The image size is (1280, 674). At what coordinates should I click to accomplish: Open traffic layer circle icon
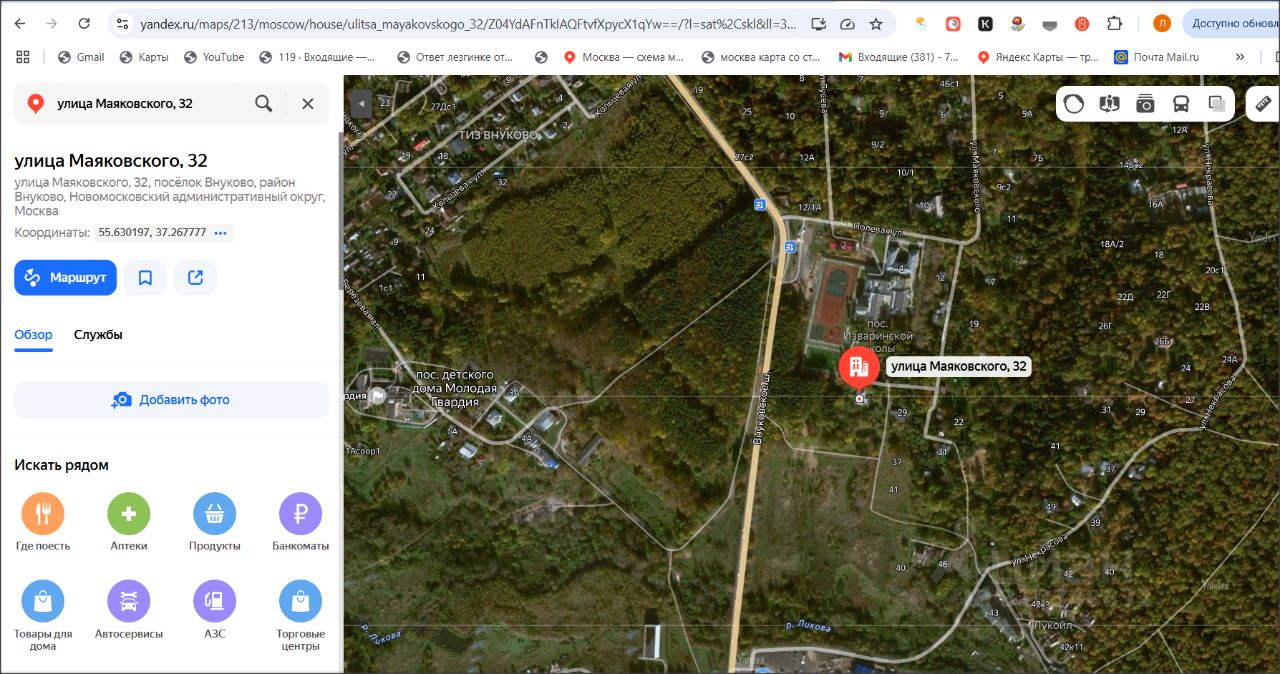point(1073,104)
